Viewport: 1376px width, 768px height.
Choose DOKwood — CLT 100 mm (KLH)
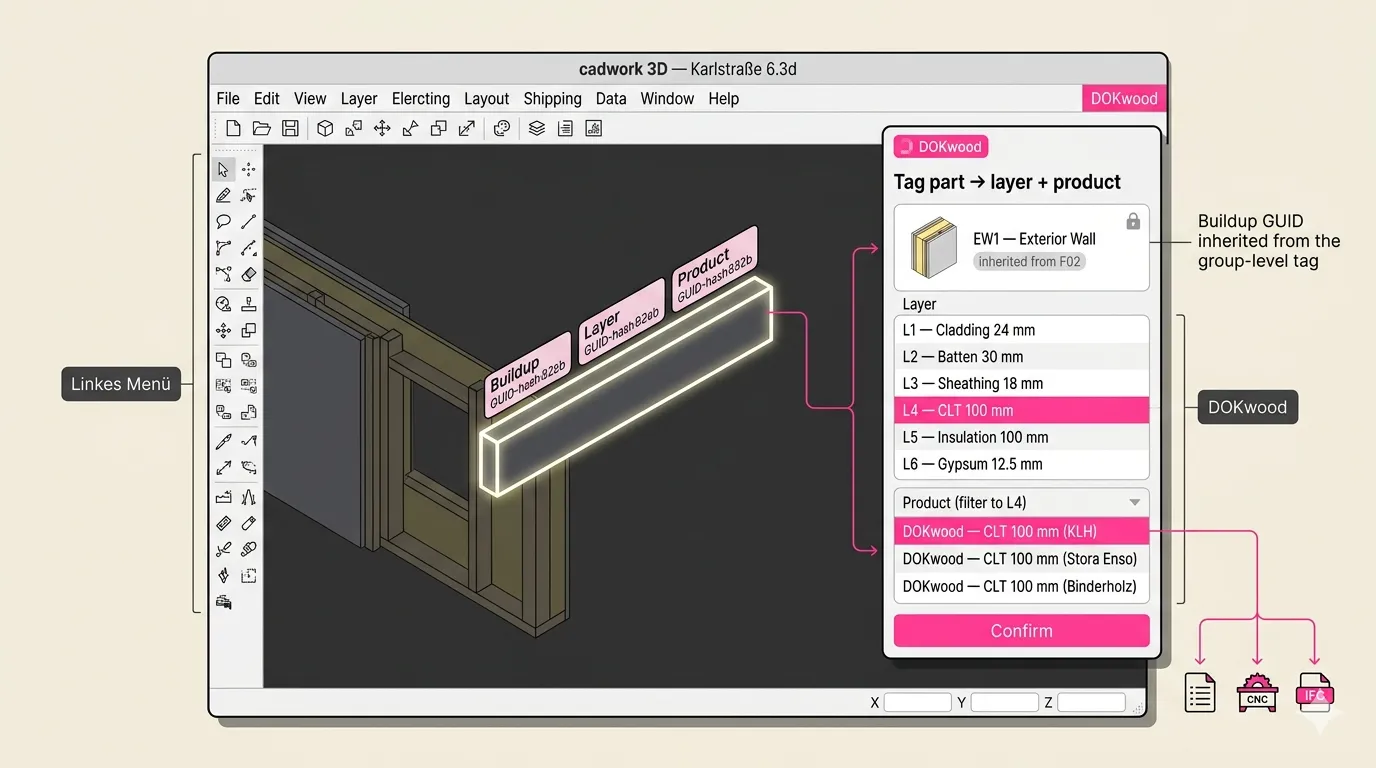coord(1021,532)
